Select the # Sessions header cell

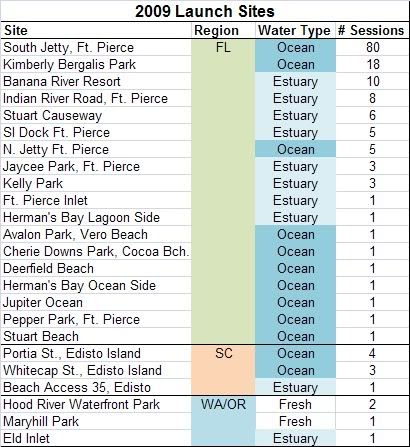tap(372, 30)
